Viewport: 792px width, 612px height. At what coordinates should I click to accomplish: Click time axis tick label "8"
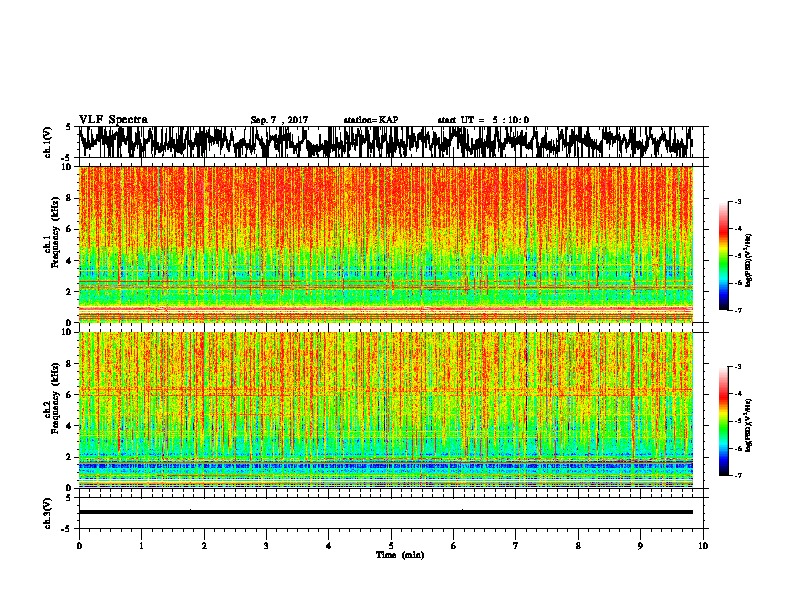tap(578, 546)
